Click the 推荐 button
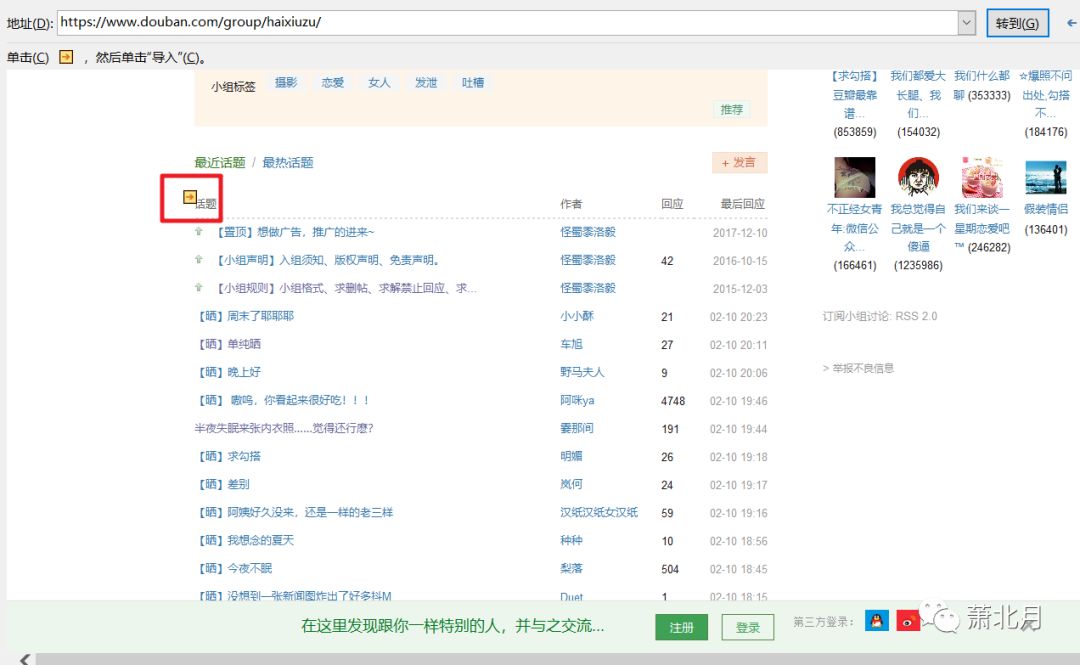Image resolution: width=1080 pixels, height=665 pixels. click(731, 109)
